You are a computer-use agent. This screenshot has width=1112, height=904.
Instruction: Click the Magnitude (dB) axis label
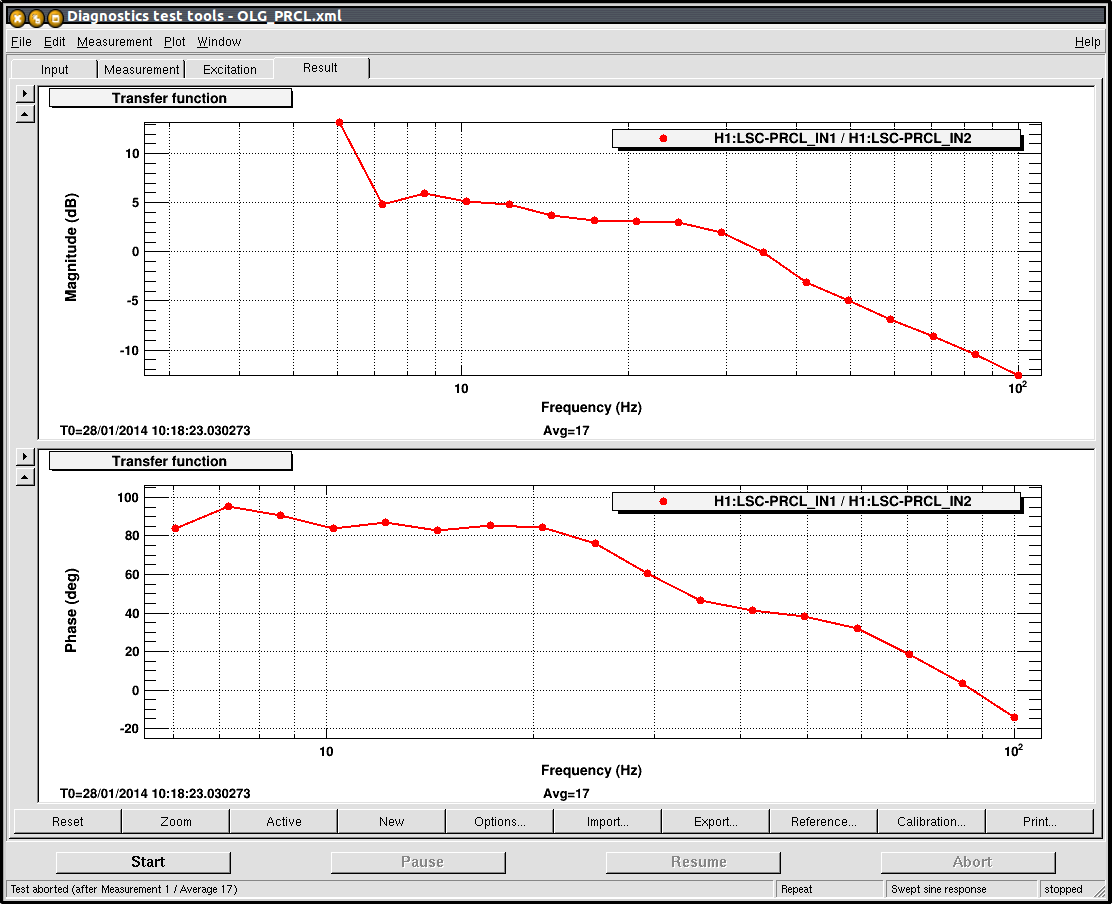[71, 247]
